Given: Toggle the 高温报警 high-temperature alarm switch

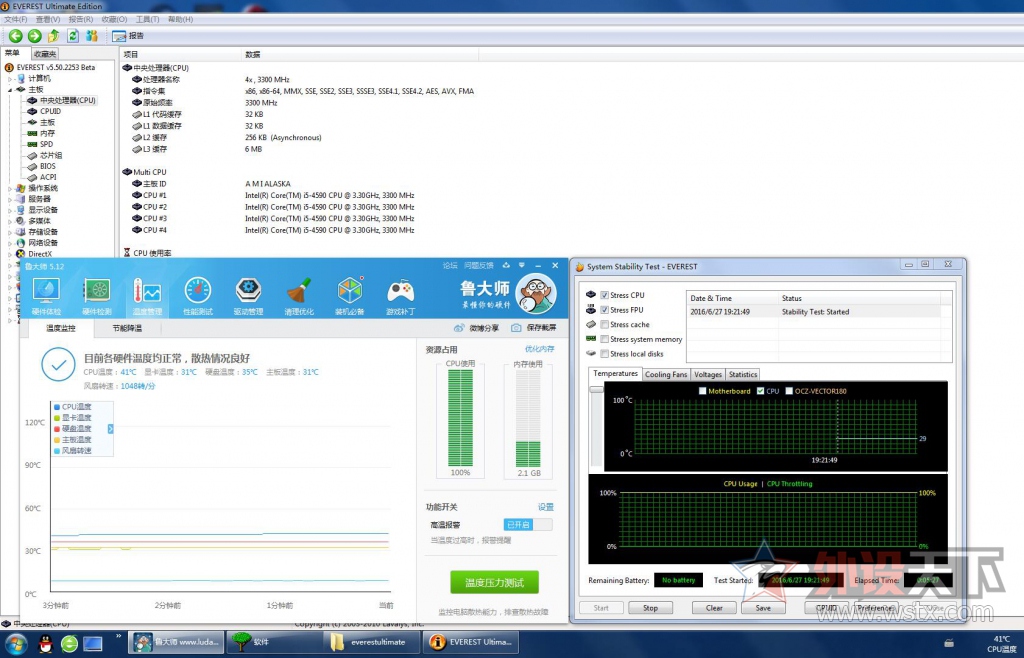Looking at the screenshot, I should (x=528, y=524).
